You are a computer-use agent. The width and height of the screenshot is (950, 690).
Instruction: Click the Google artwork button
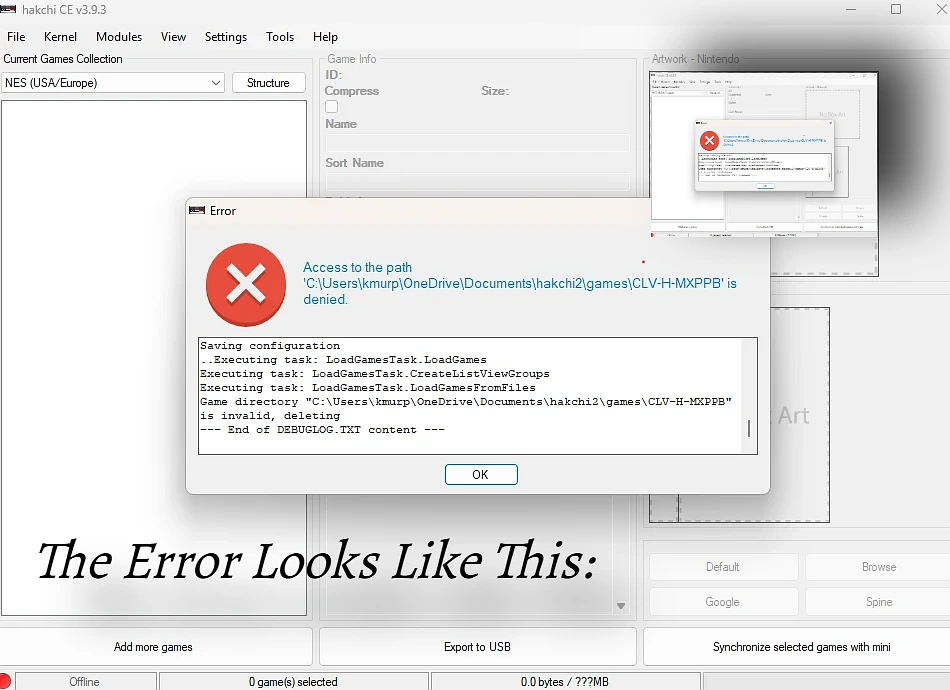(x=723, y=602)
